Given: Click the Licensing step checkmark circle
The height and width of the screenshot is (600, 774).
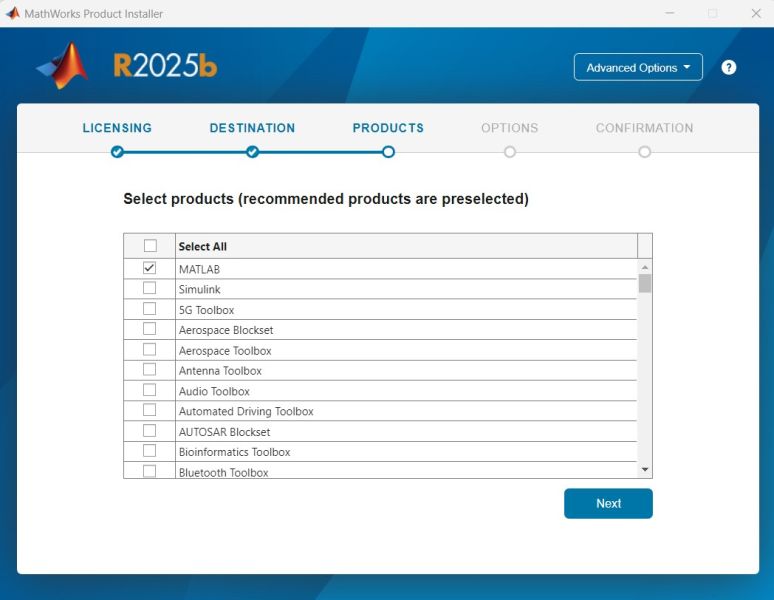Looking at the screenshot, I should [117, 152].
